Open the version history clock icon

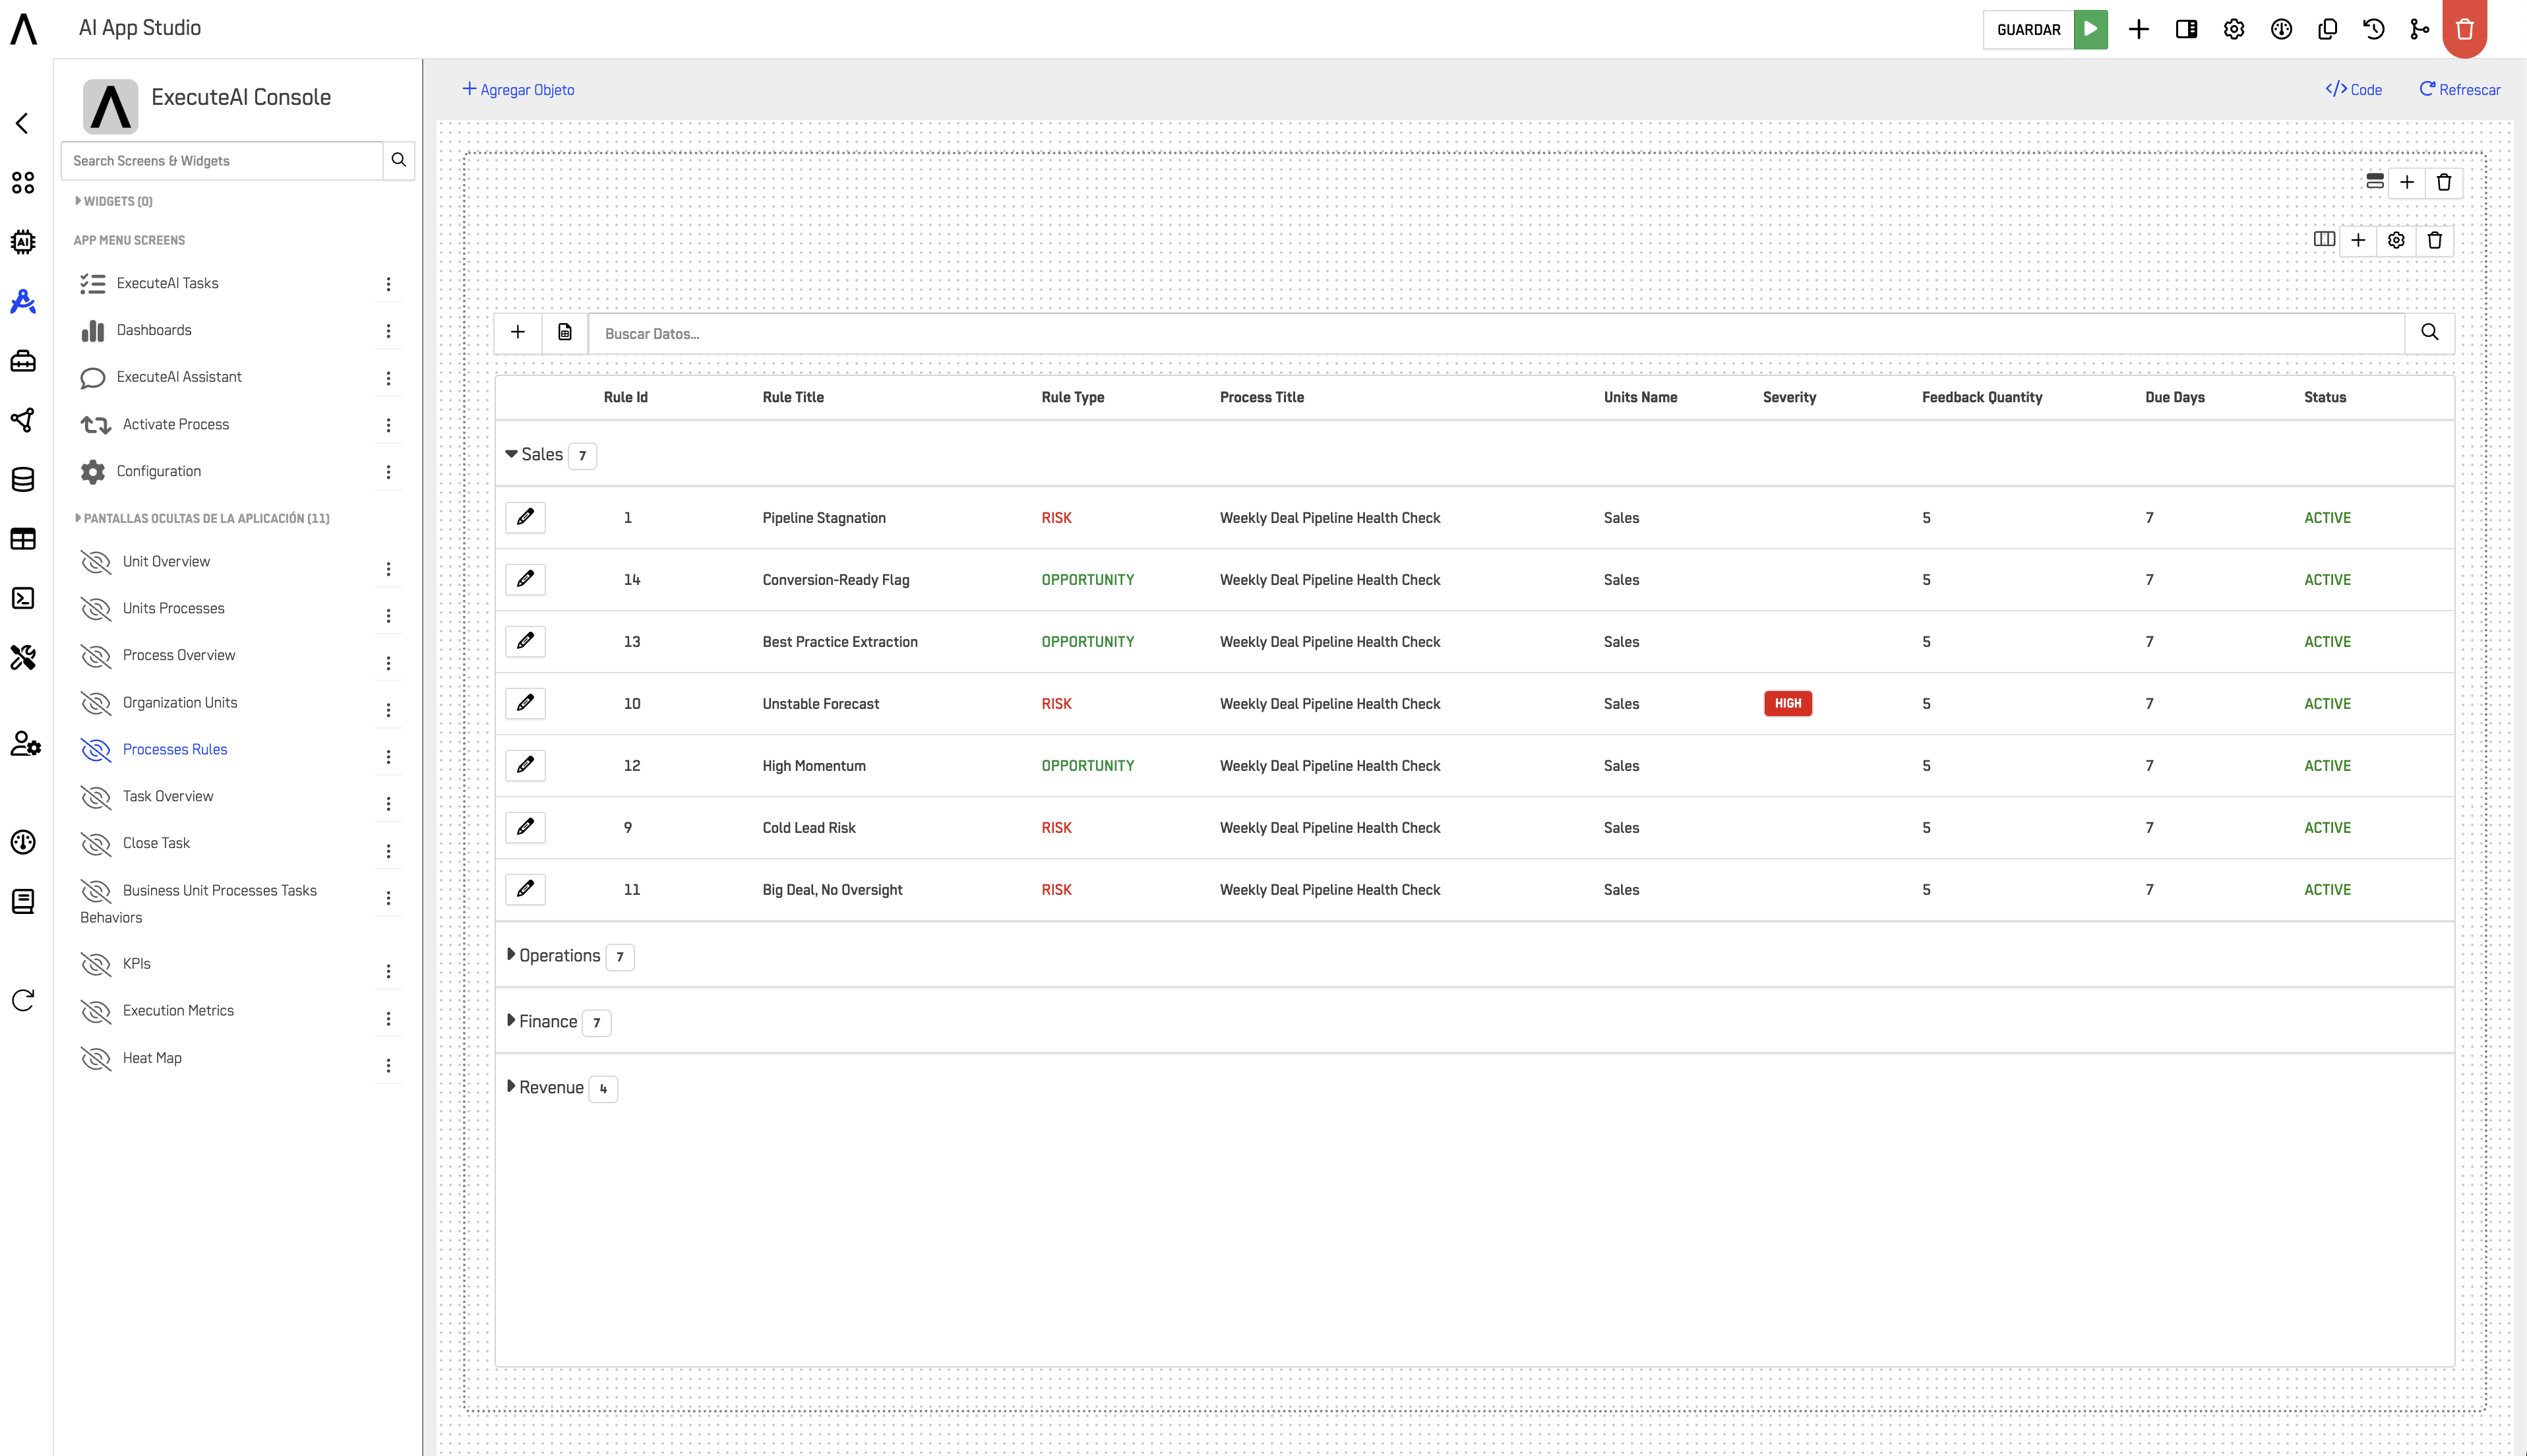click(x=2373, y=29)
